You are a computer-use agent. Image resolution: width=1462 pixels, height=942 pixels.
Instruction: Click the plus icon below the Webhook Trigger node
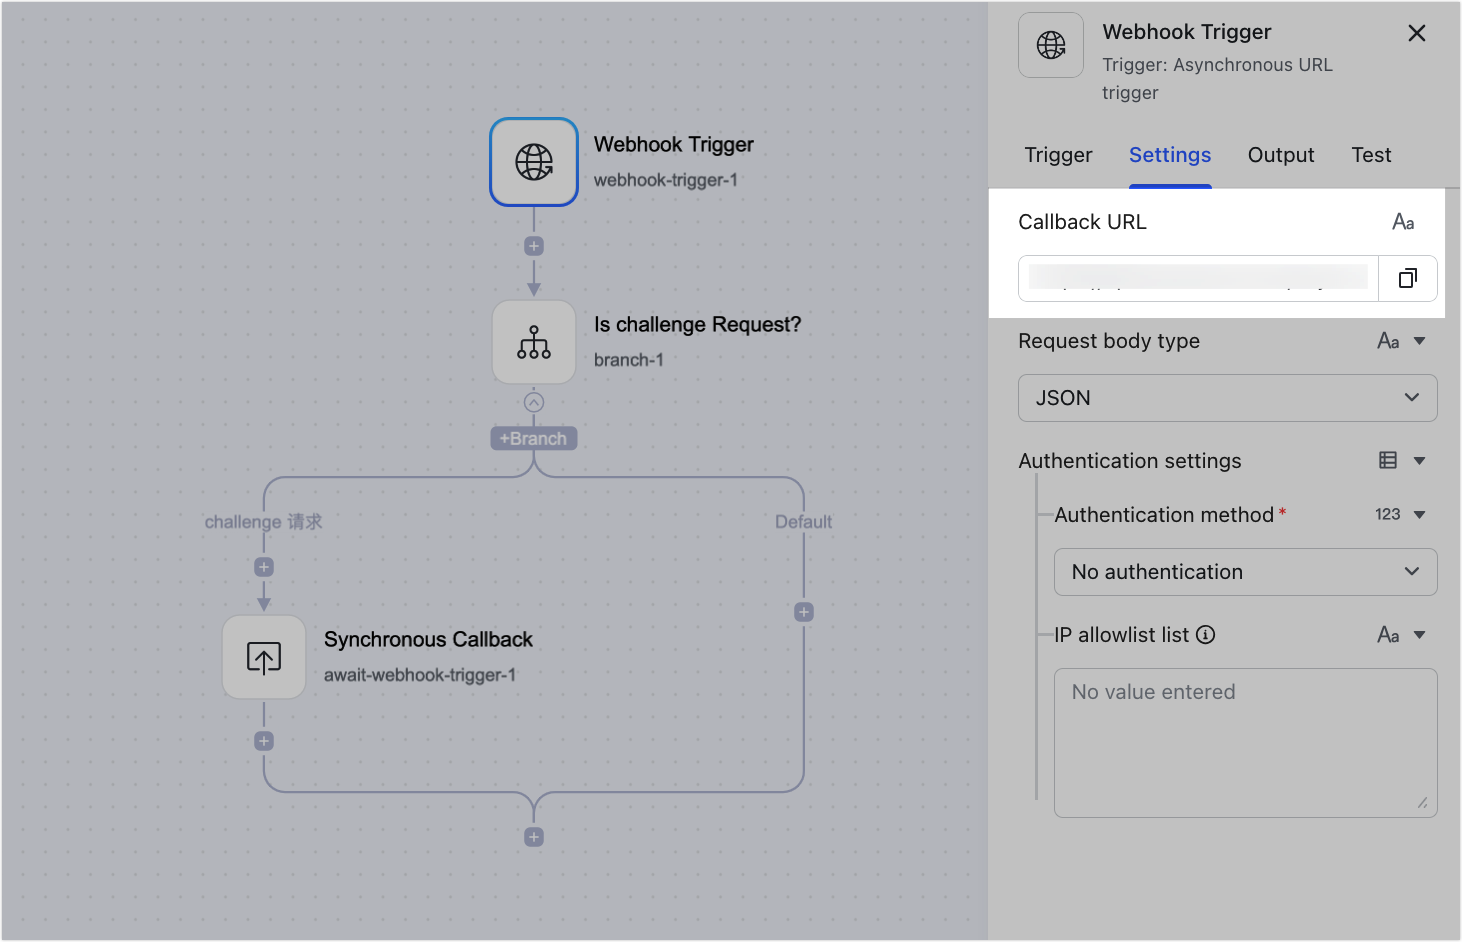533,245
